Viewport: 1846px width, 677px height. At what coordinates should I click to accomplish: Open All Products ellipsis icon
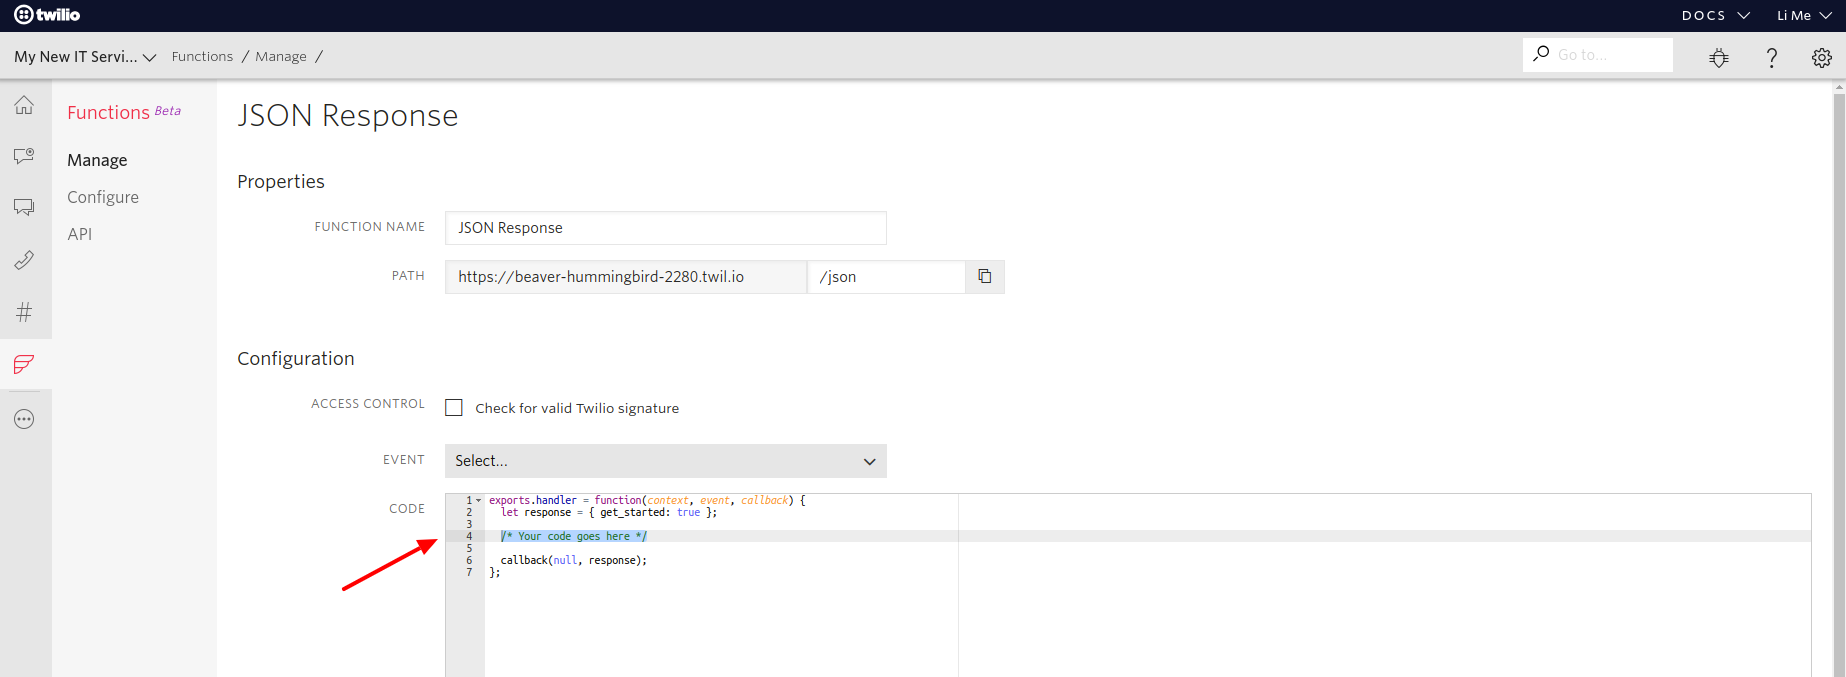coord(24,419)
